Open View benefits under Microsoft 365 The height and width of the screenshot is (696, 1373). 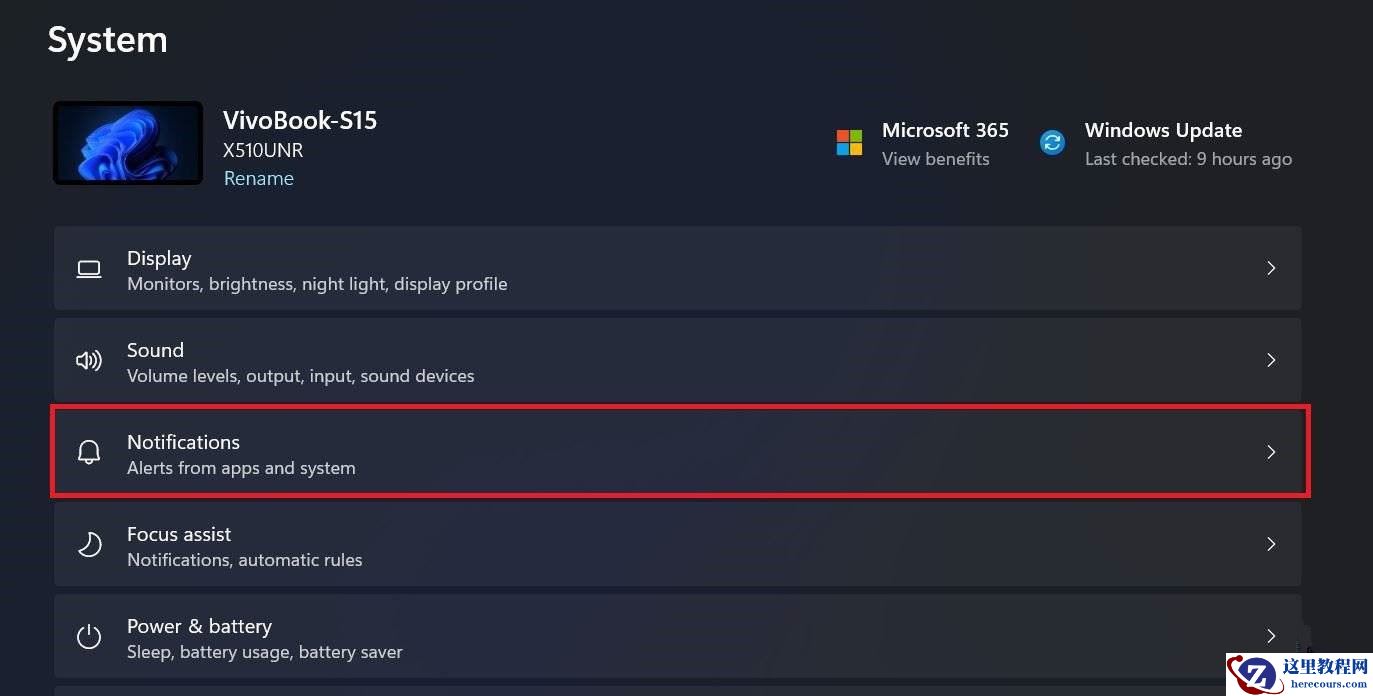935,158
